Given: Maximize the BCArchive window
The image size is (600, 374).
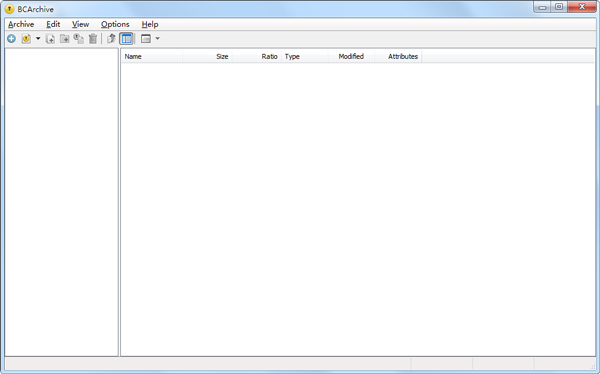Looking at the screenshot, I should point(559,7).
